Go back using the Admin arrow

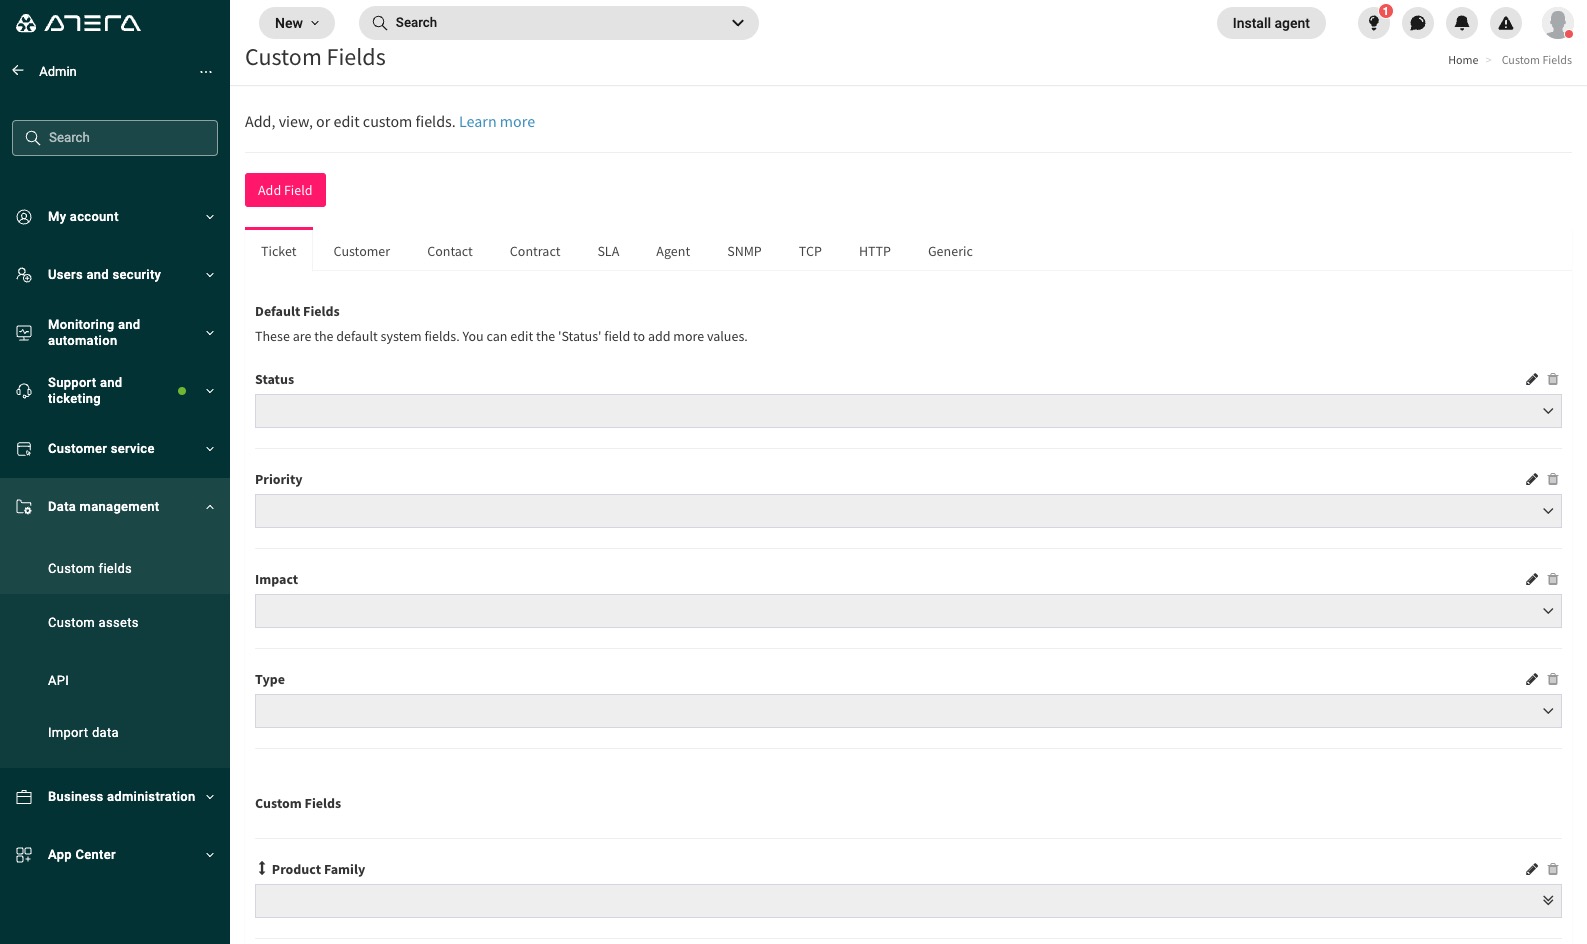point(18,71)
